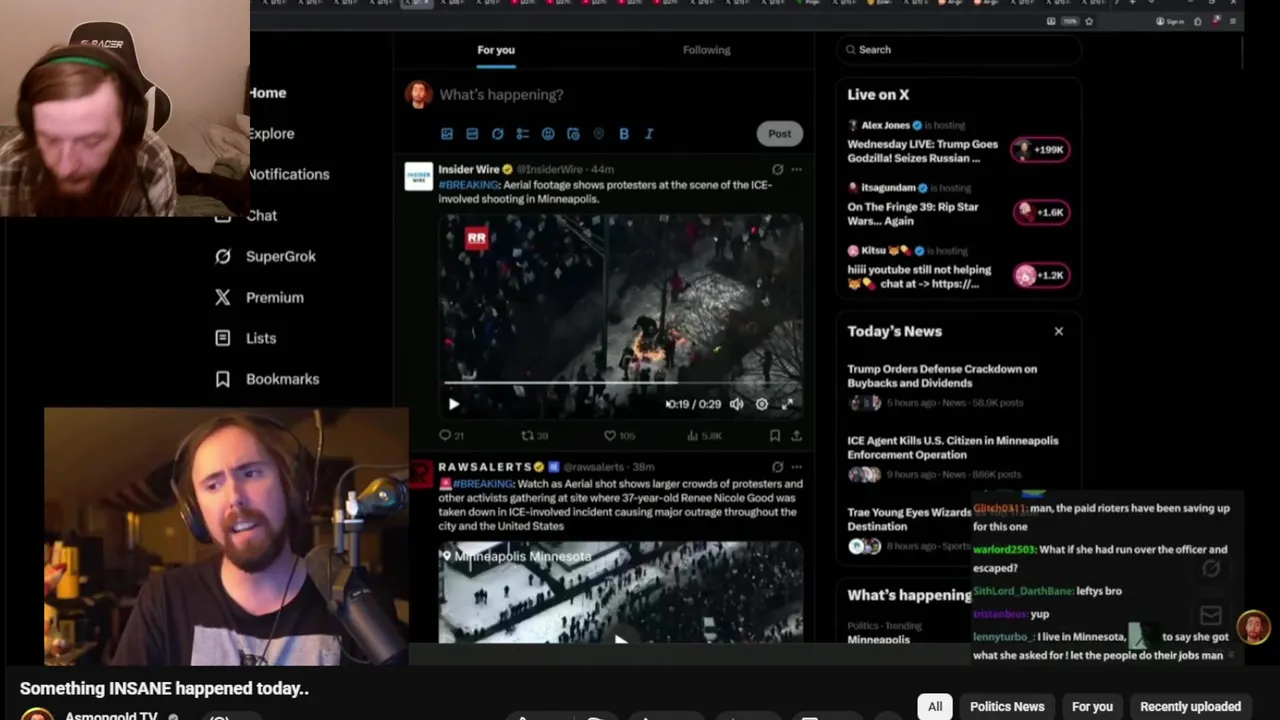Select the Politics News filter chip
Image resolution: width=1280 pixels, height=720 pixels.
click(x=1007, y=706)
